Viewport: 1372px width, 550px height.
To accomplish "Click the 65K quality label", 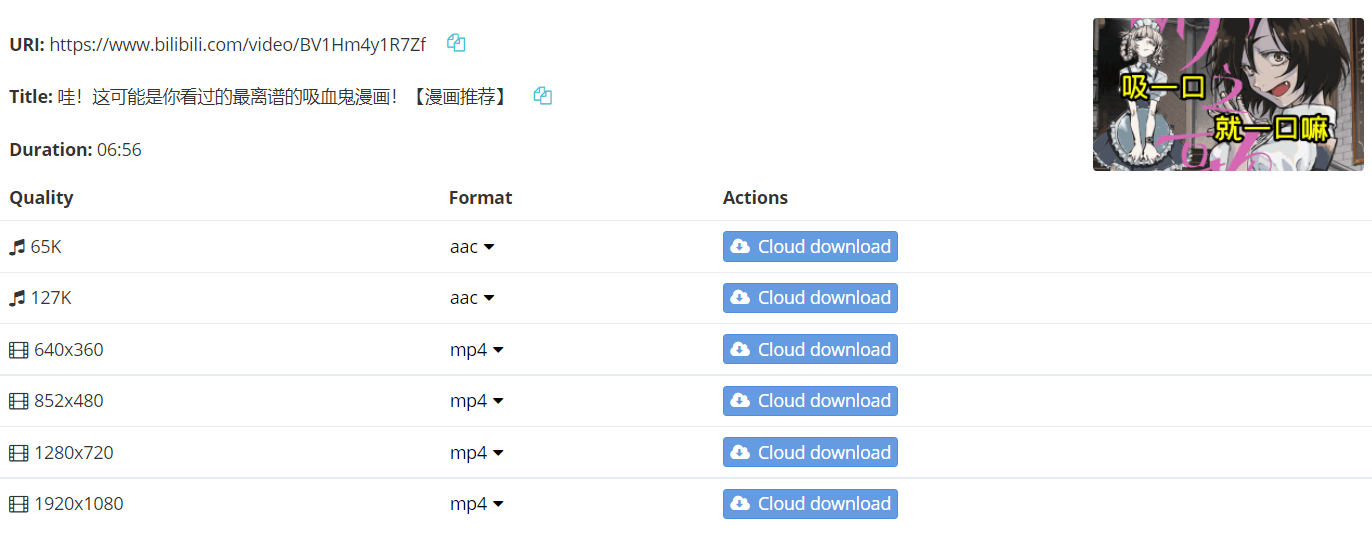I will pos(46,247).
